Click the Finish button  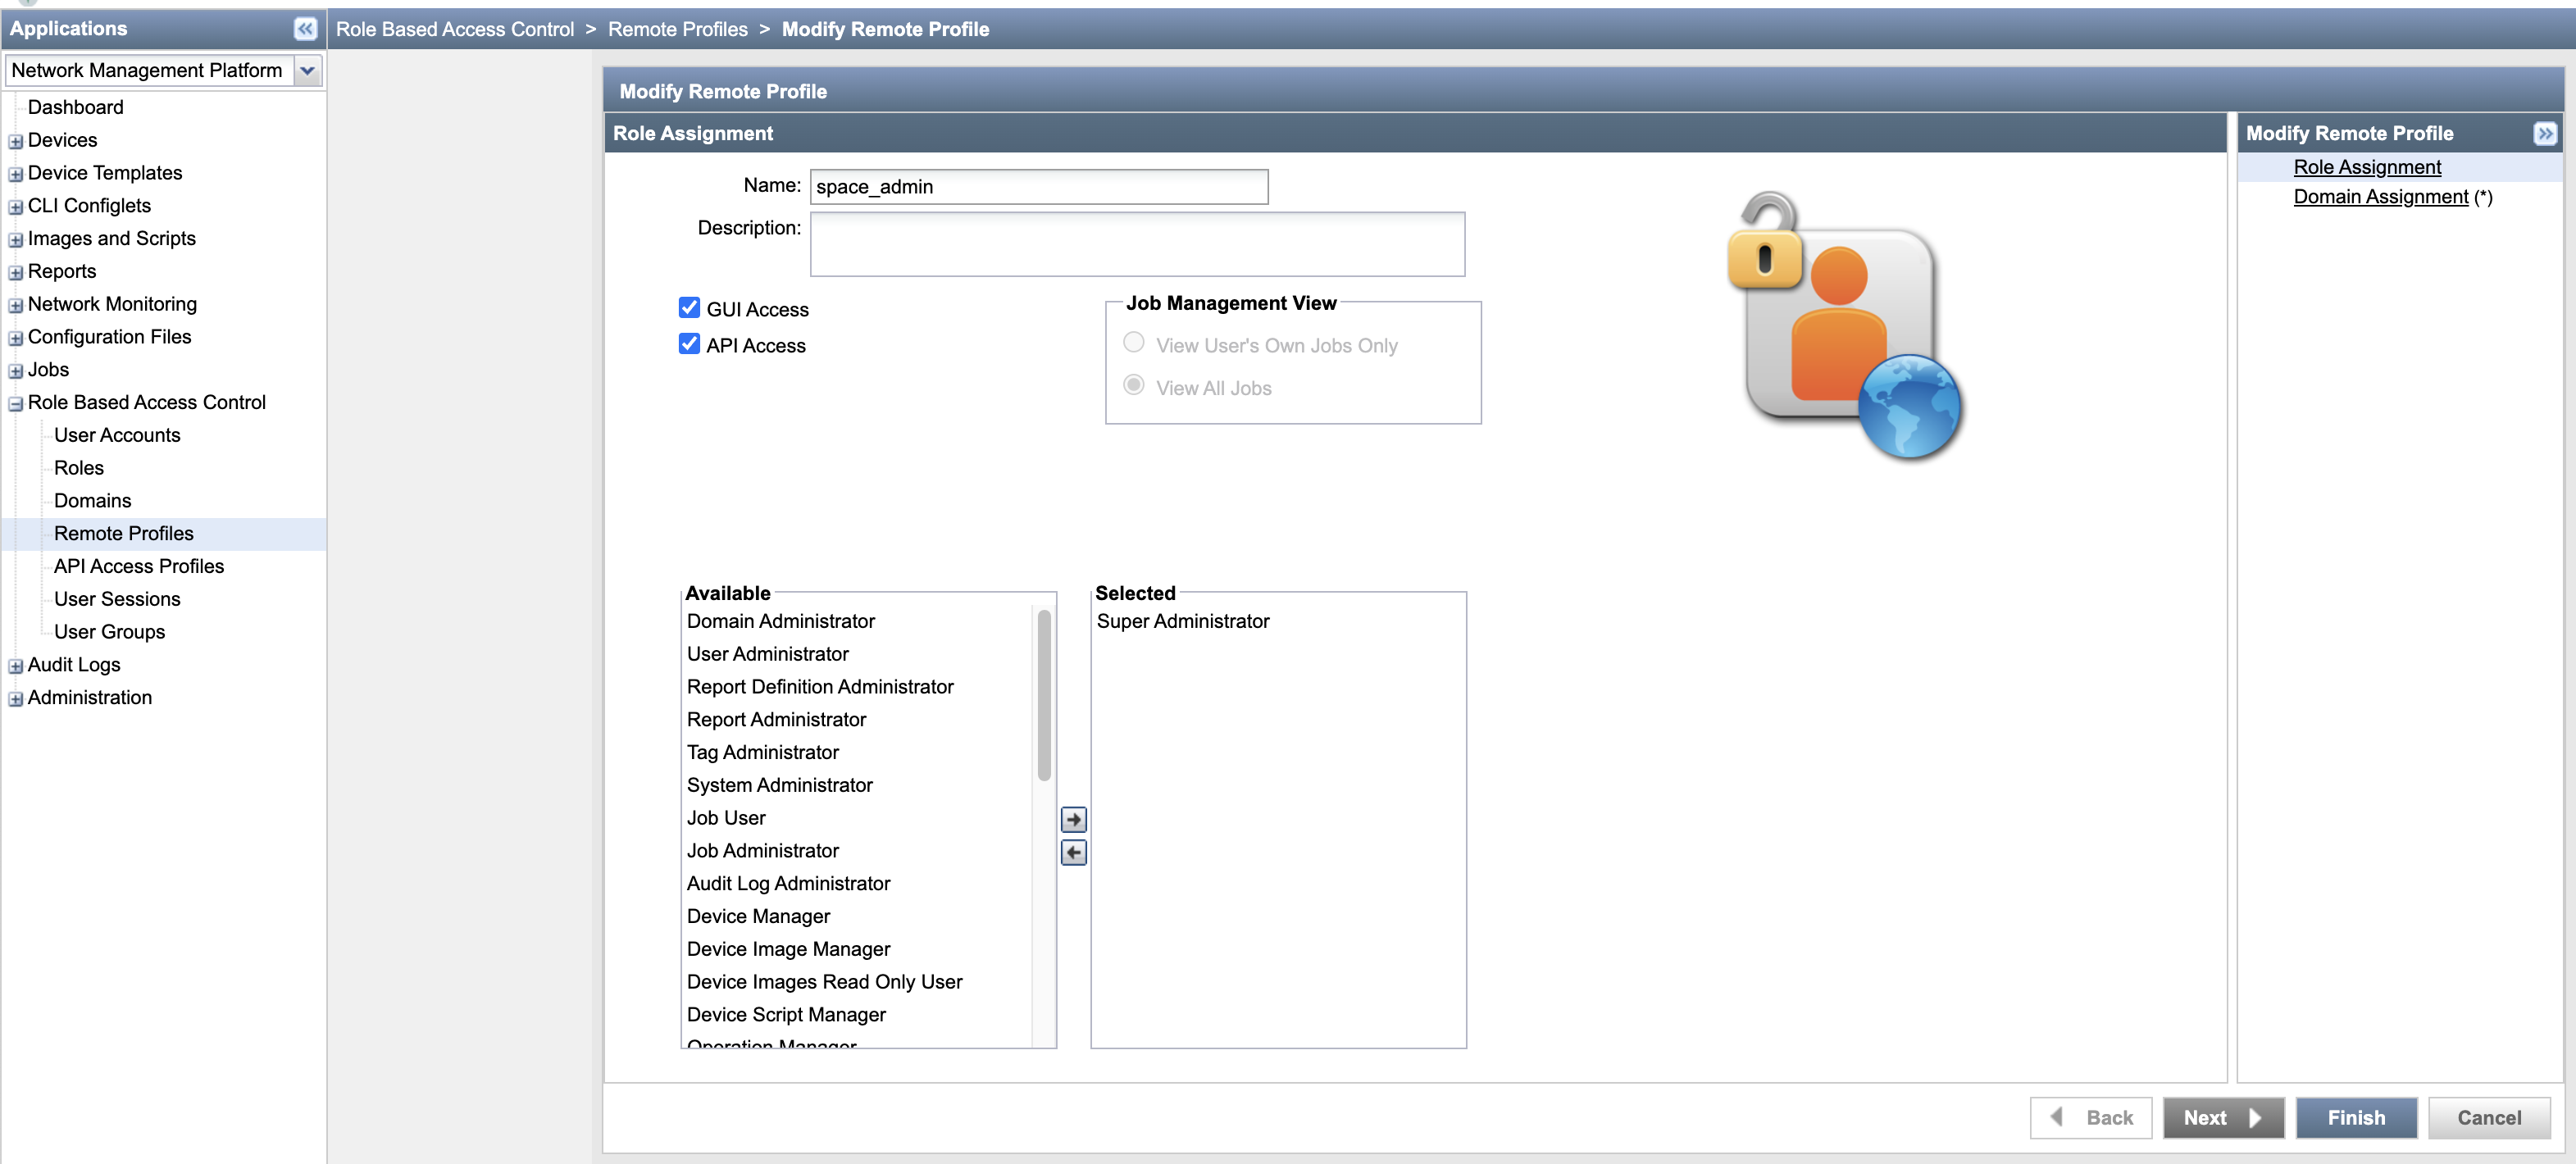point(2355,1117)
